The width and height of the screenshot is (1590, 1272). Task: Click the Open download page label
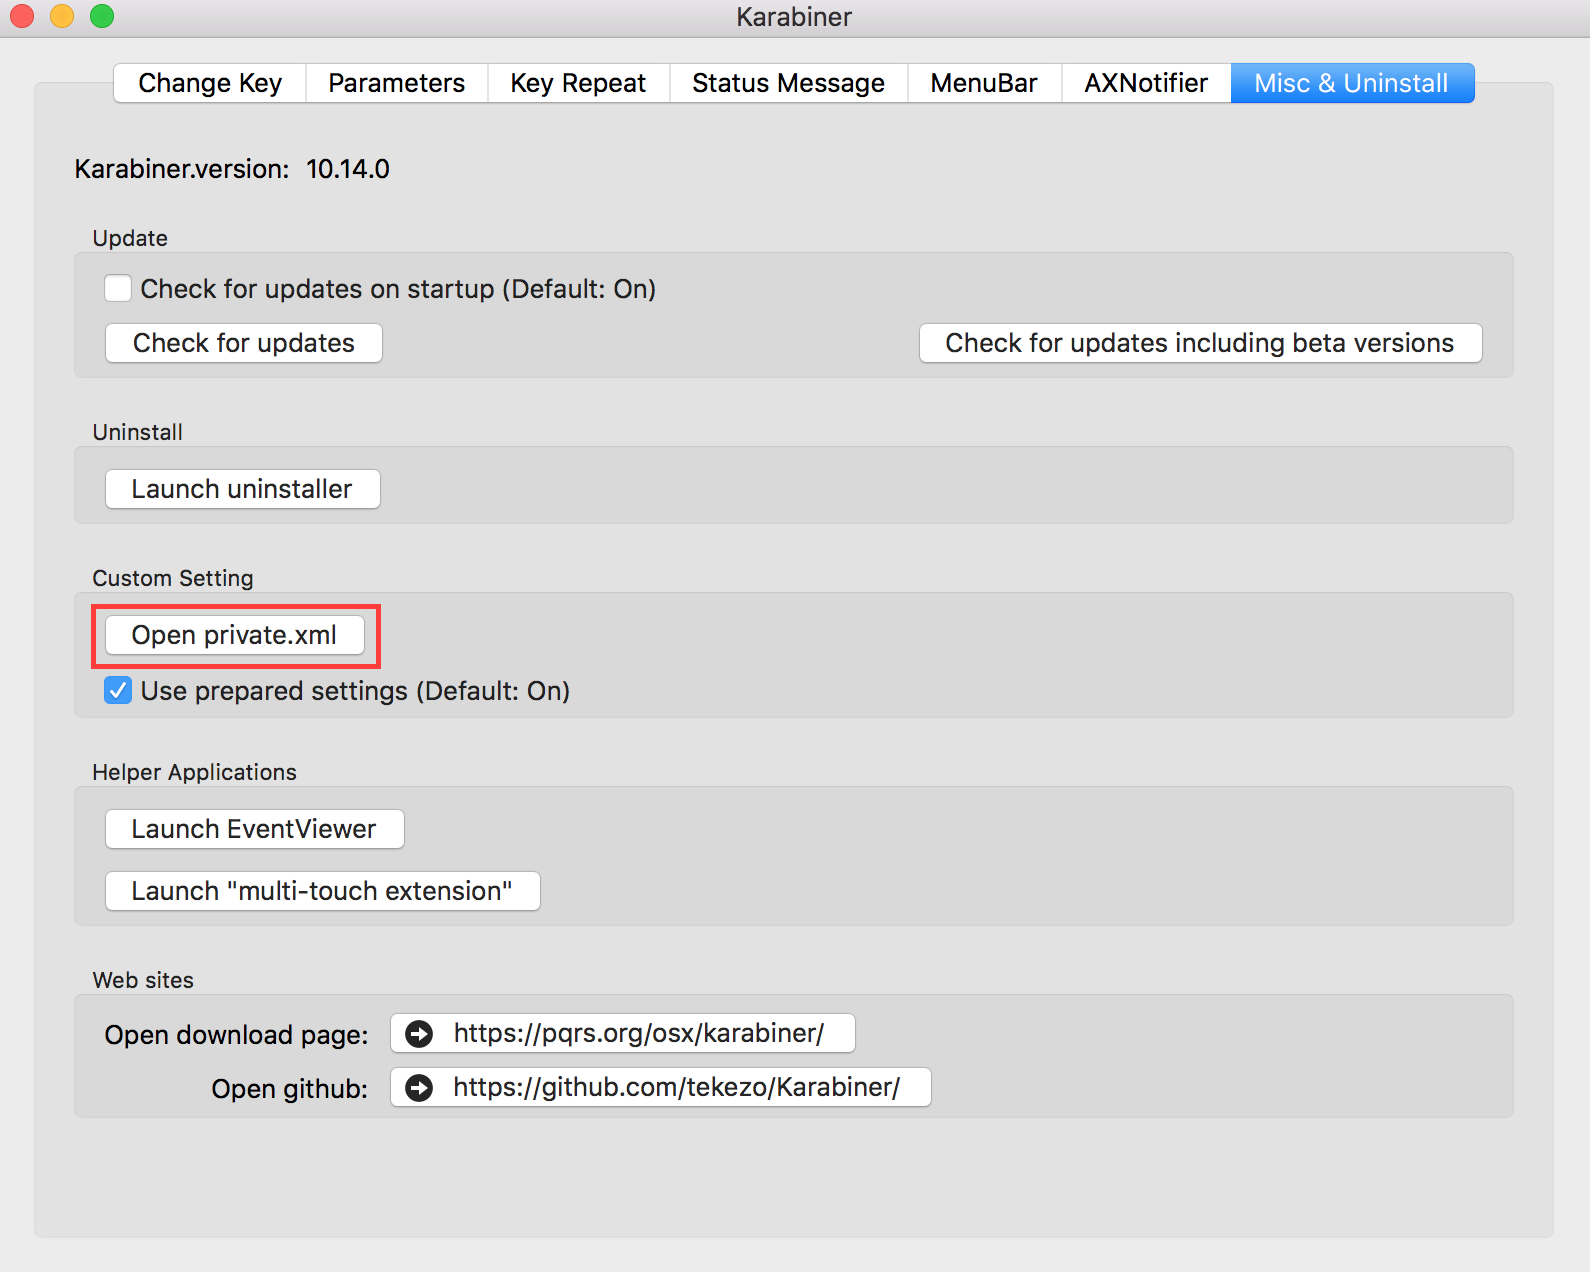(237, 1035)
